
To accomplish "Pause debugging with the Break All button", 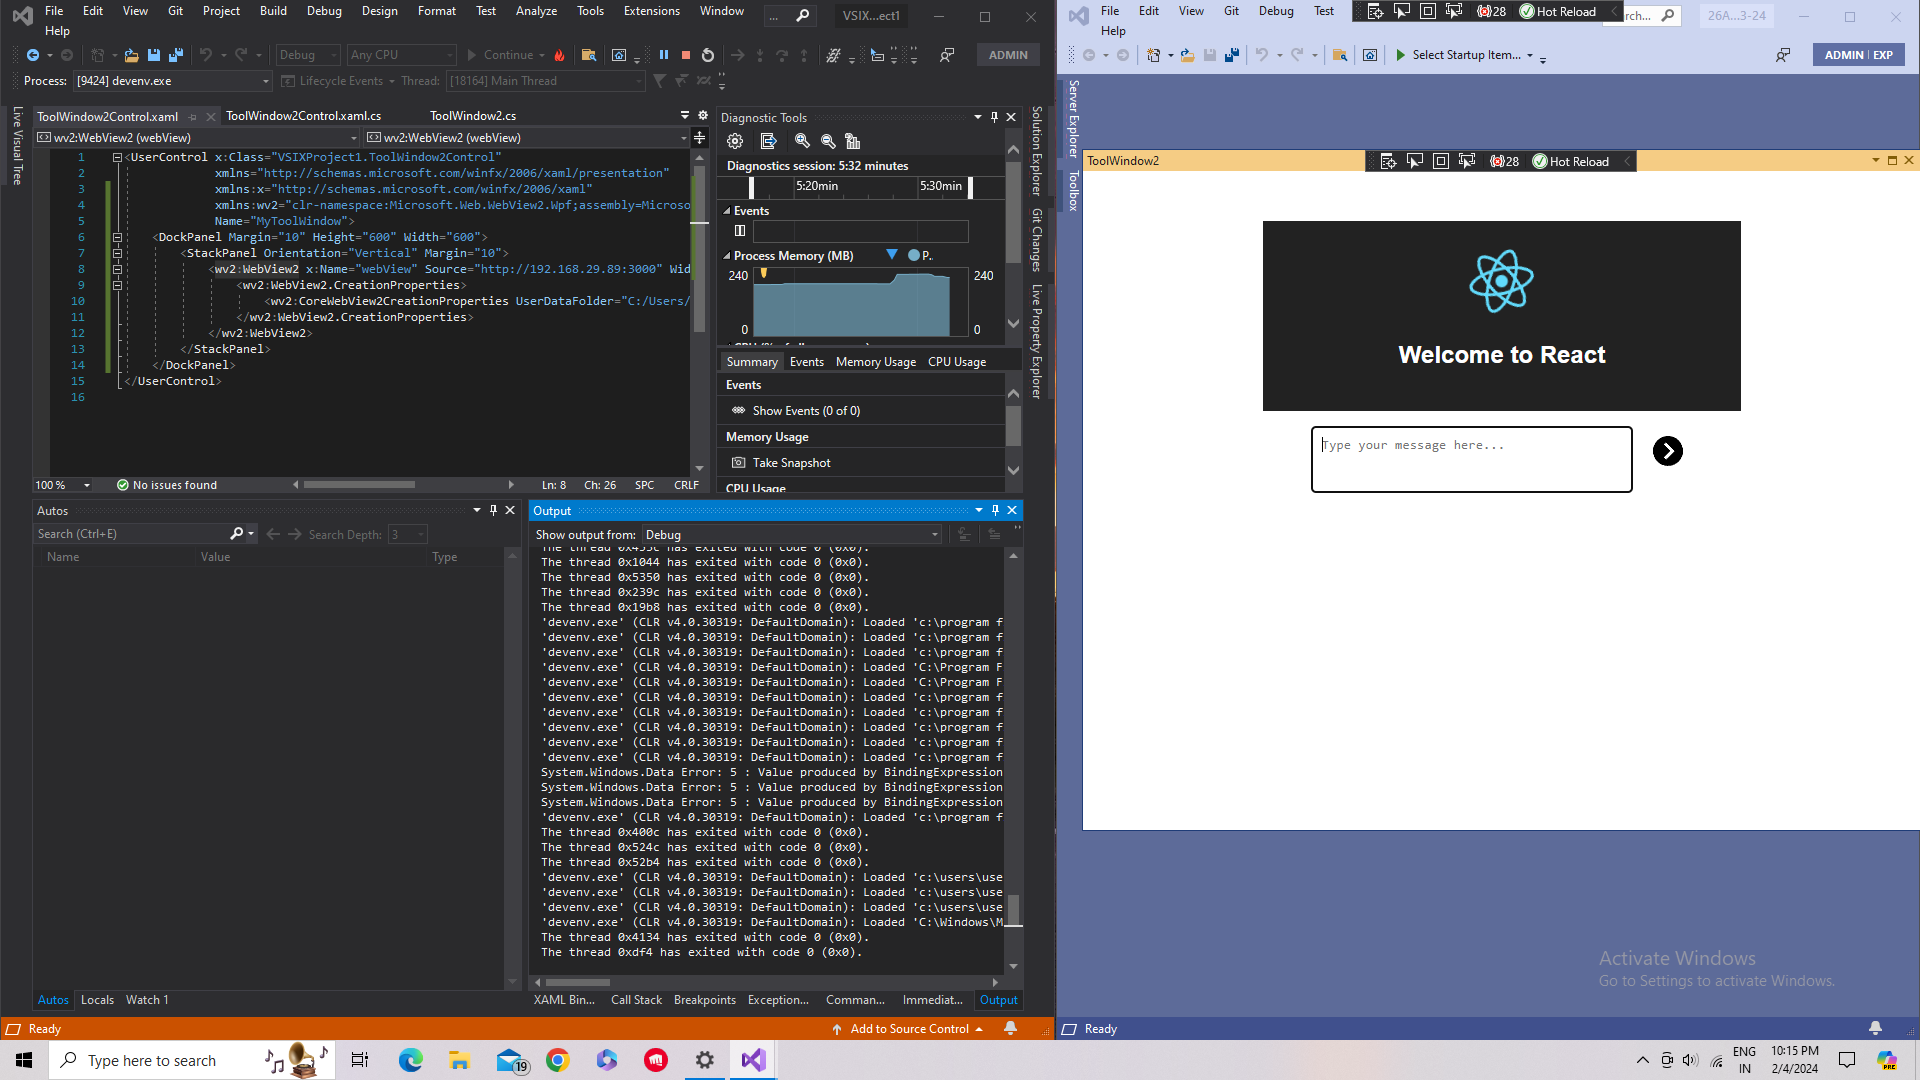I will click(664, 55).
